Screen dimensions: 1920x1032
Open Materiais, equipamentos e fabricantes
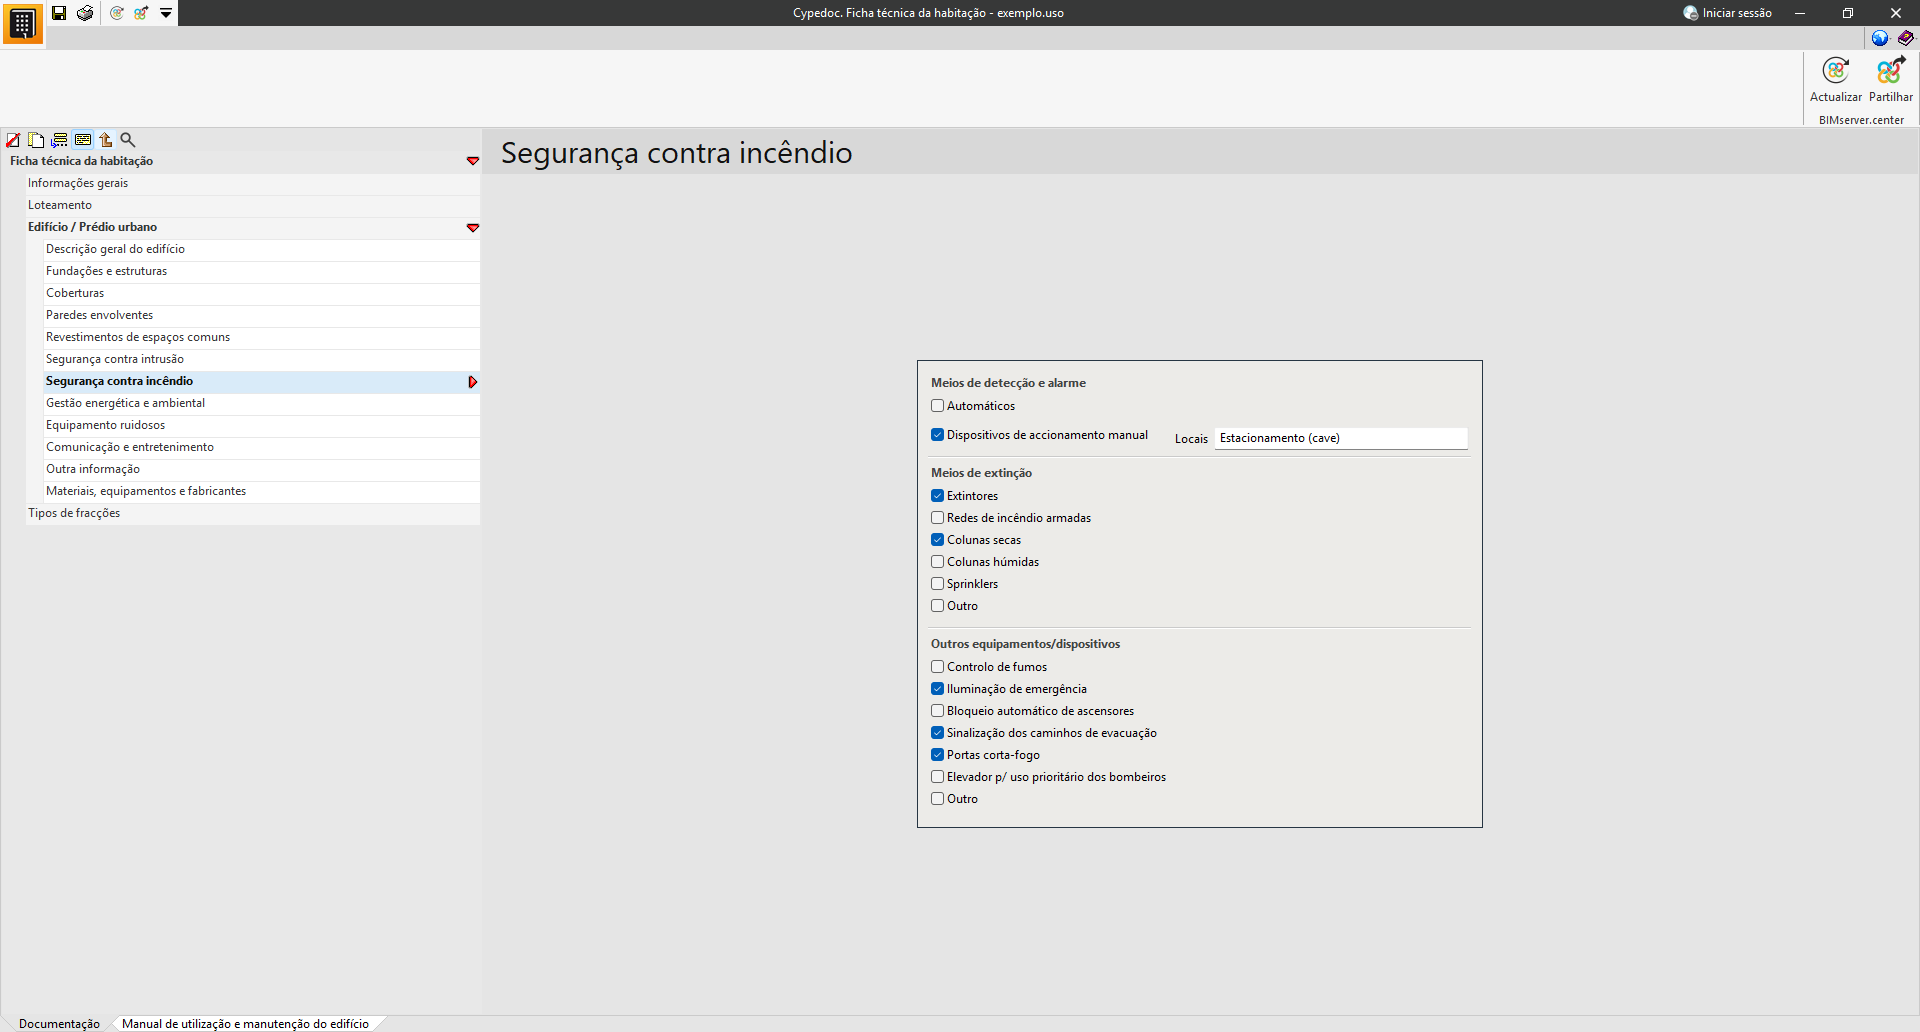(146, 491)
